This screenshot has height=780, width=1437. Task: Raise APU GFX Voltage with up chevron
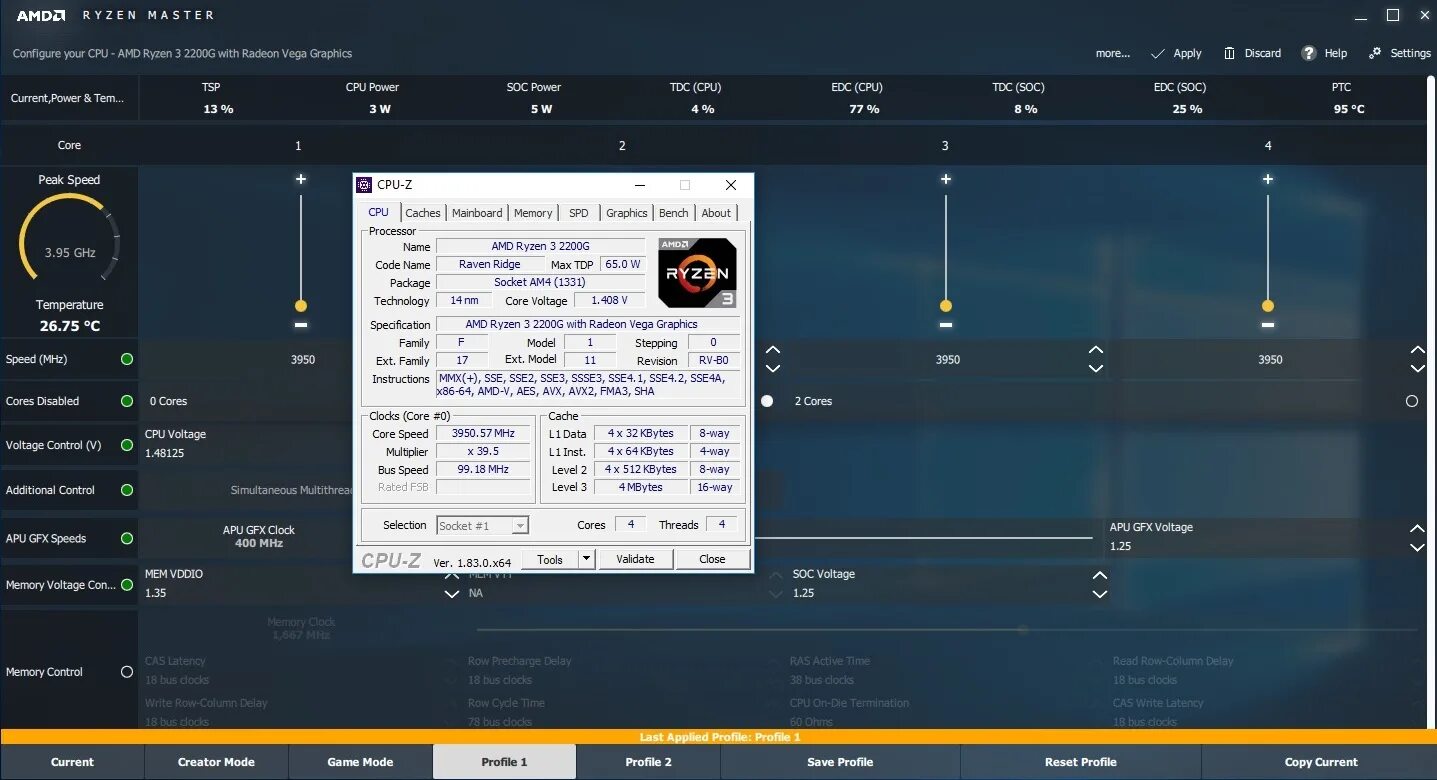[1417, 529]
